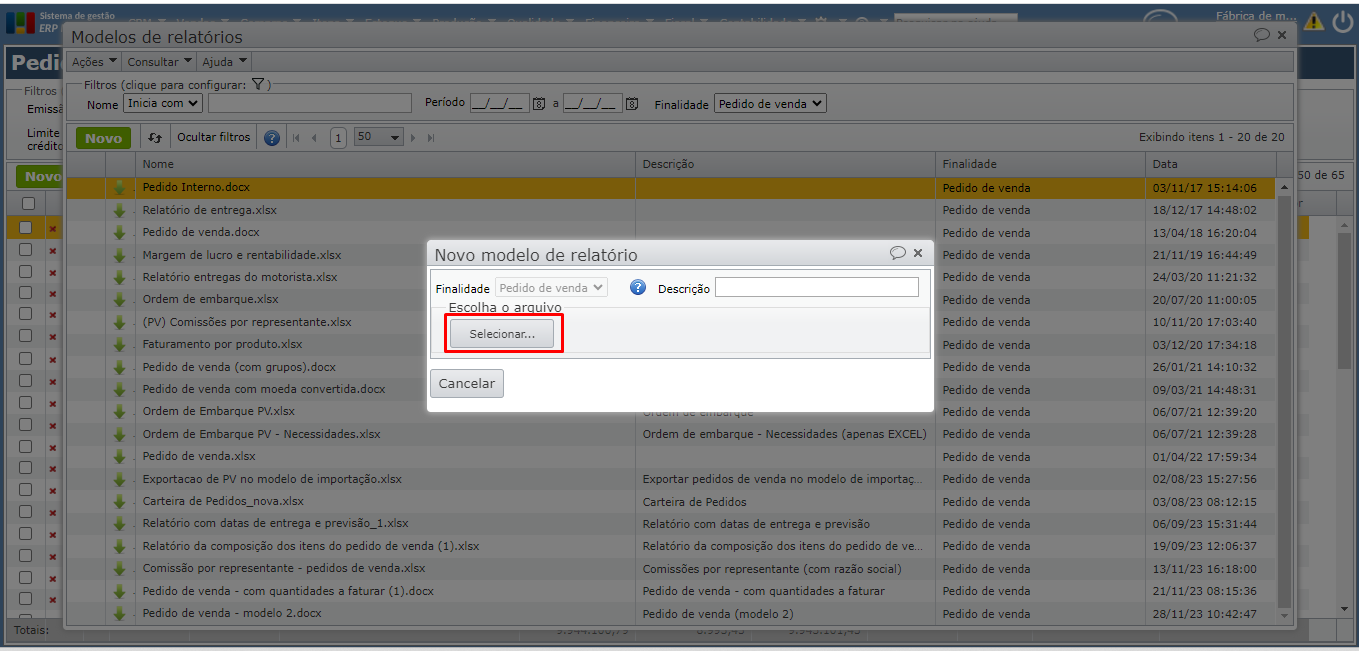Download the Relatório de entrega.xlsx template
The image size is (1359, 651).
point(120,210)
